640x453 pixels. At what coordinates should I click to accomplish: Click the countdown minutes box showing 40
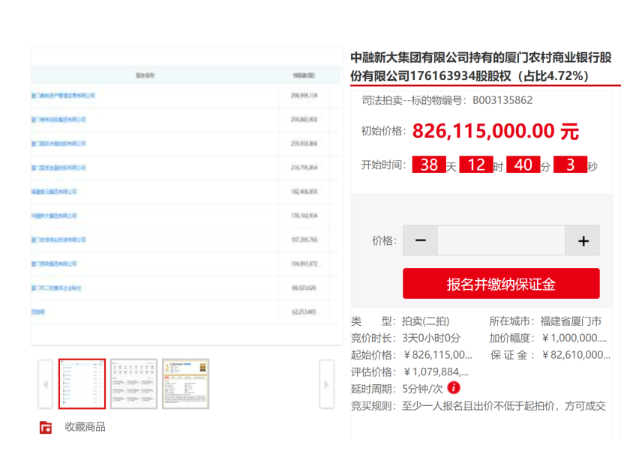tap(523, 164)
